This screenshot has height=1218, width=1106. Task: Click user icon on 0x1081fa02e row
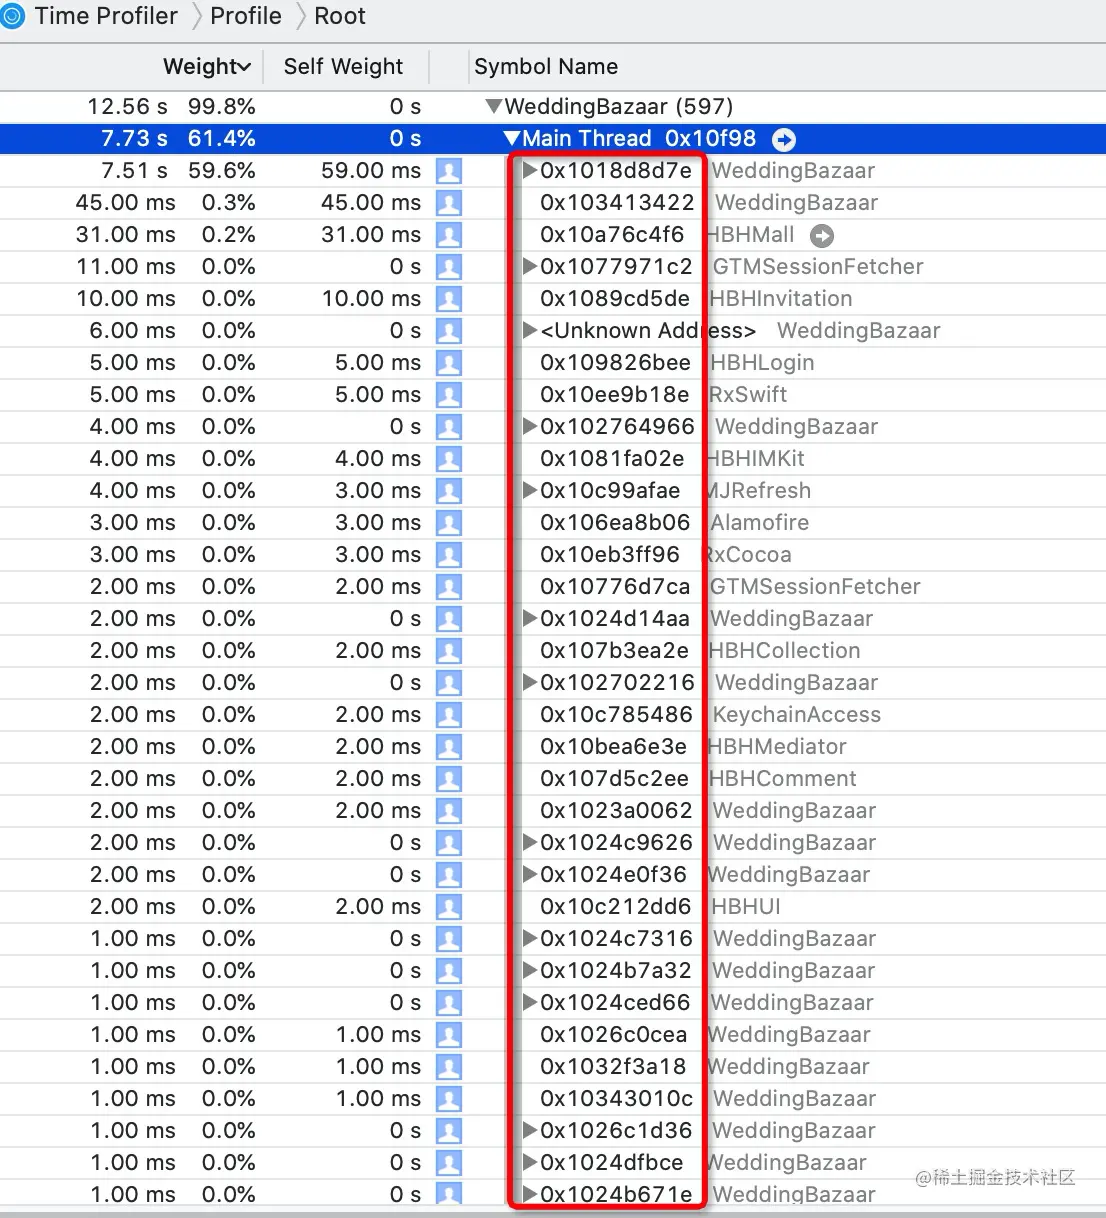coord(450,459)
